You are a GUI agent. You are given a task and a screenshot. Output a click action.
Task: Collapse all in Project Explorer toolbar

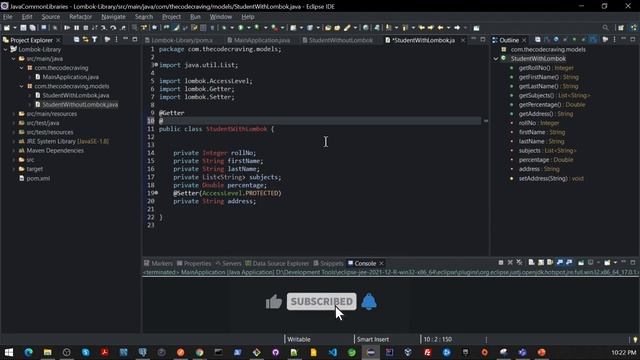point(76,40)
